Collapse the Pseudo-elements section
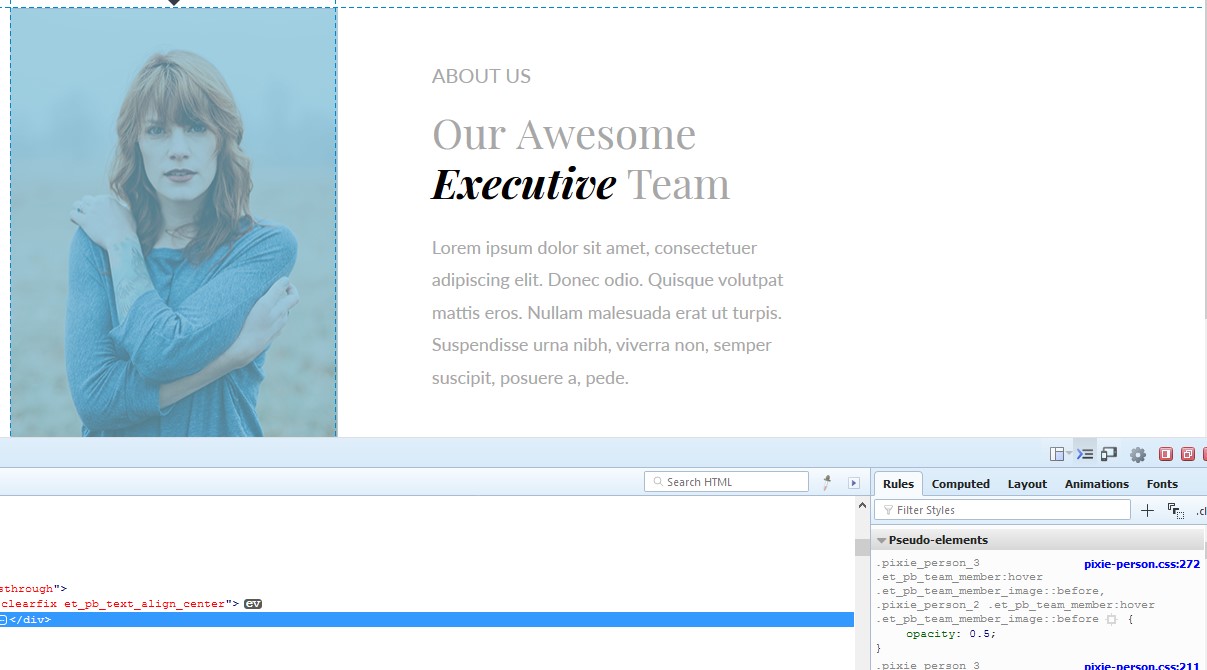The height and width of the screenshot is (670, 1207). point(882,540)
